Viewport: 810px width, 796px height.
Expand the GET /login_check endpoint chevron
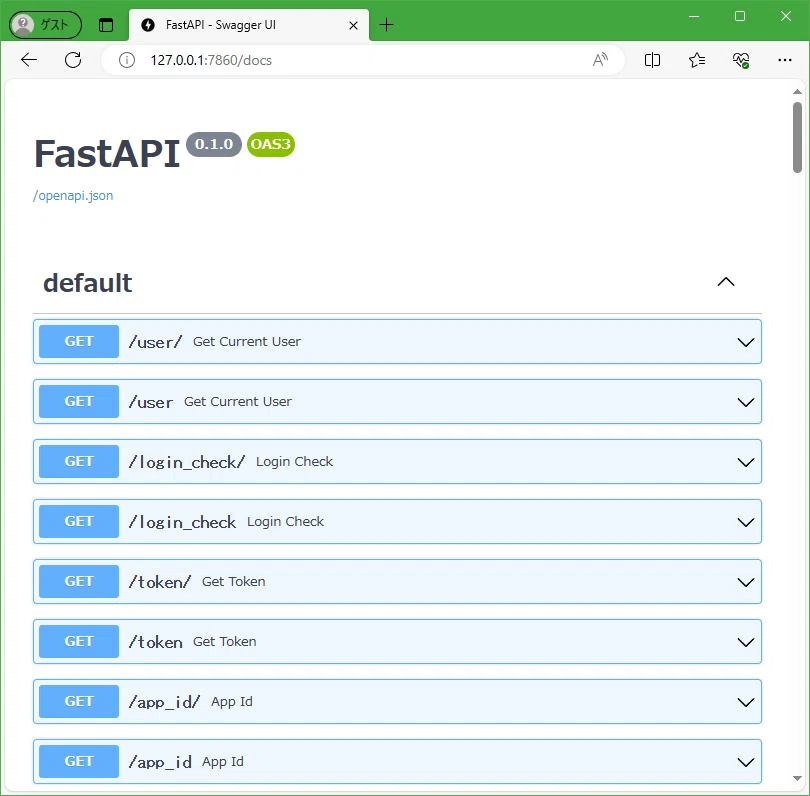[x=745, y=522]
